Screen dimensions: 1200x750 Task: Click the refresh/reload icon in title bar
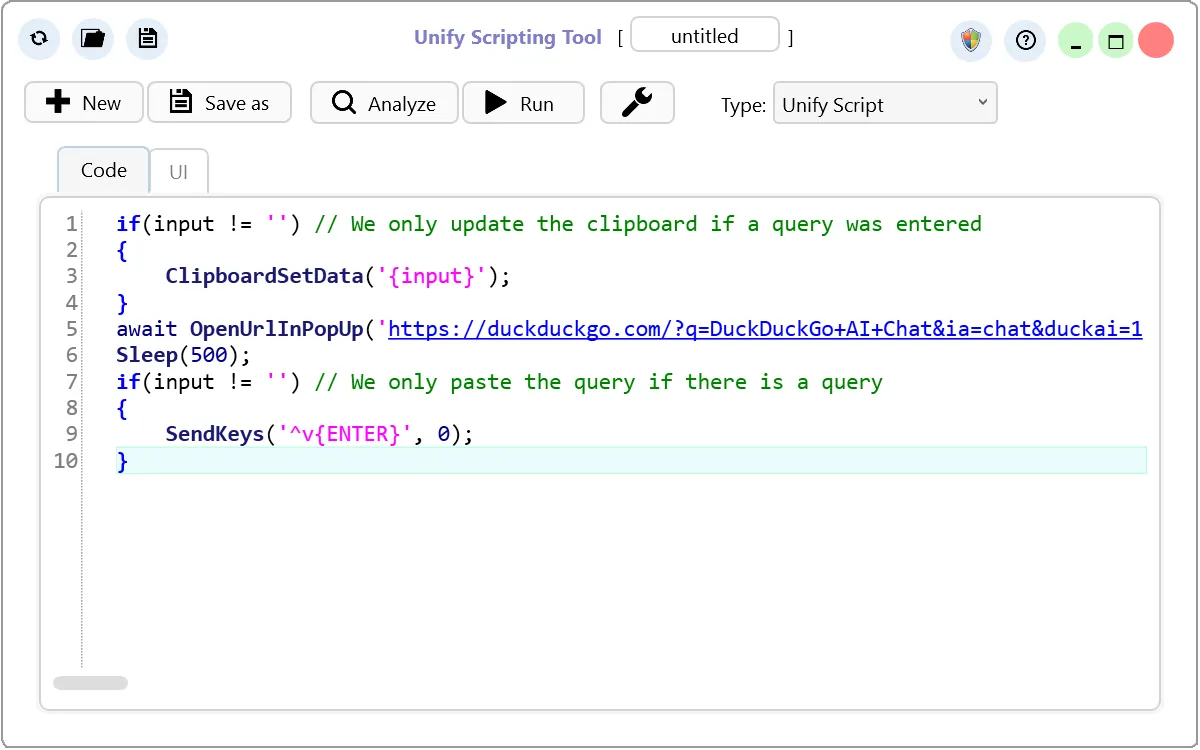[x=39, y=39]
